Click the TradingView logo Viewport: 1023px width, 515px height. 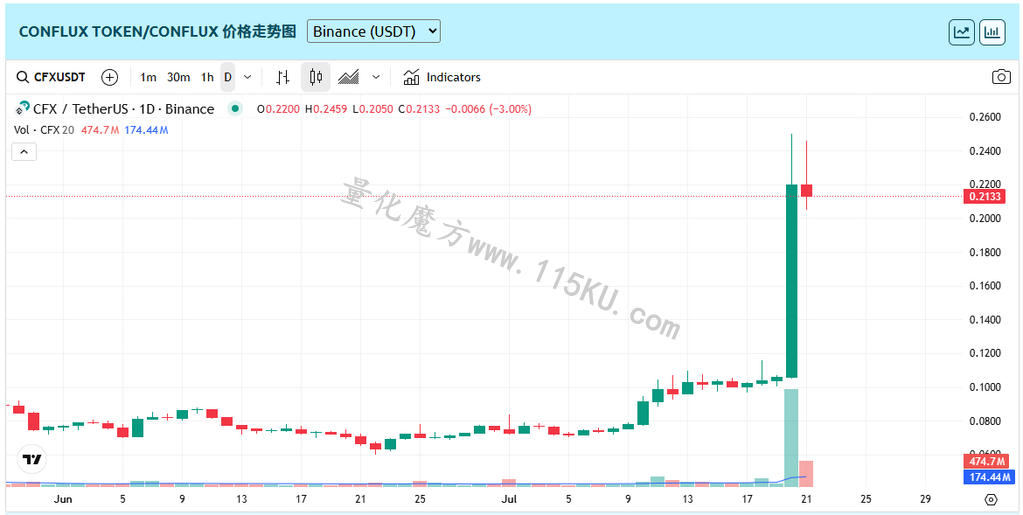[x=31, y=459]
